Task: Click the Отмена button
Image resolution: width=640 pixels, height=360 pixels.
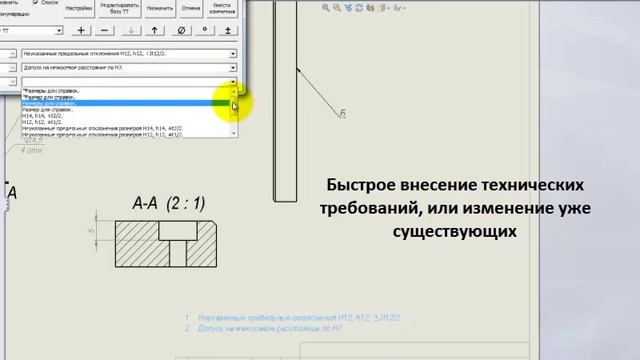Action: pos(191,8)
